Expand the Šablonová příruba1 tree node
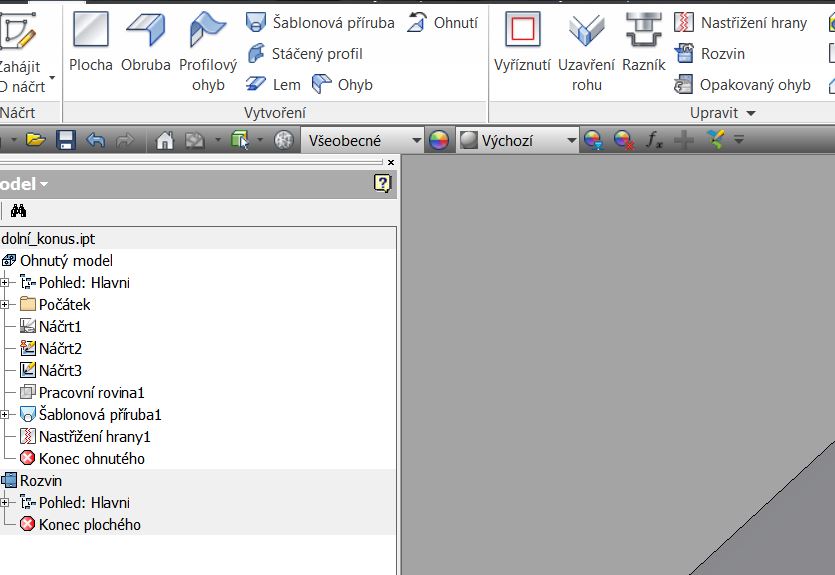835x575 pixels. point(5,414)
